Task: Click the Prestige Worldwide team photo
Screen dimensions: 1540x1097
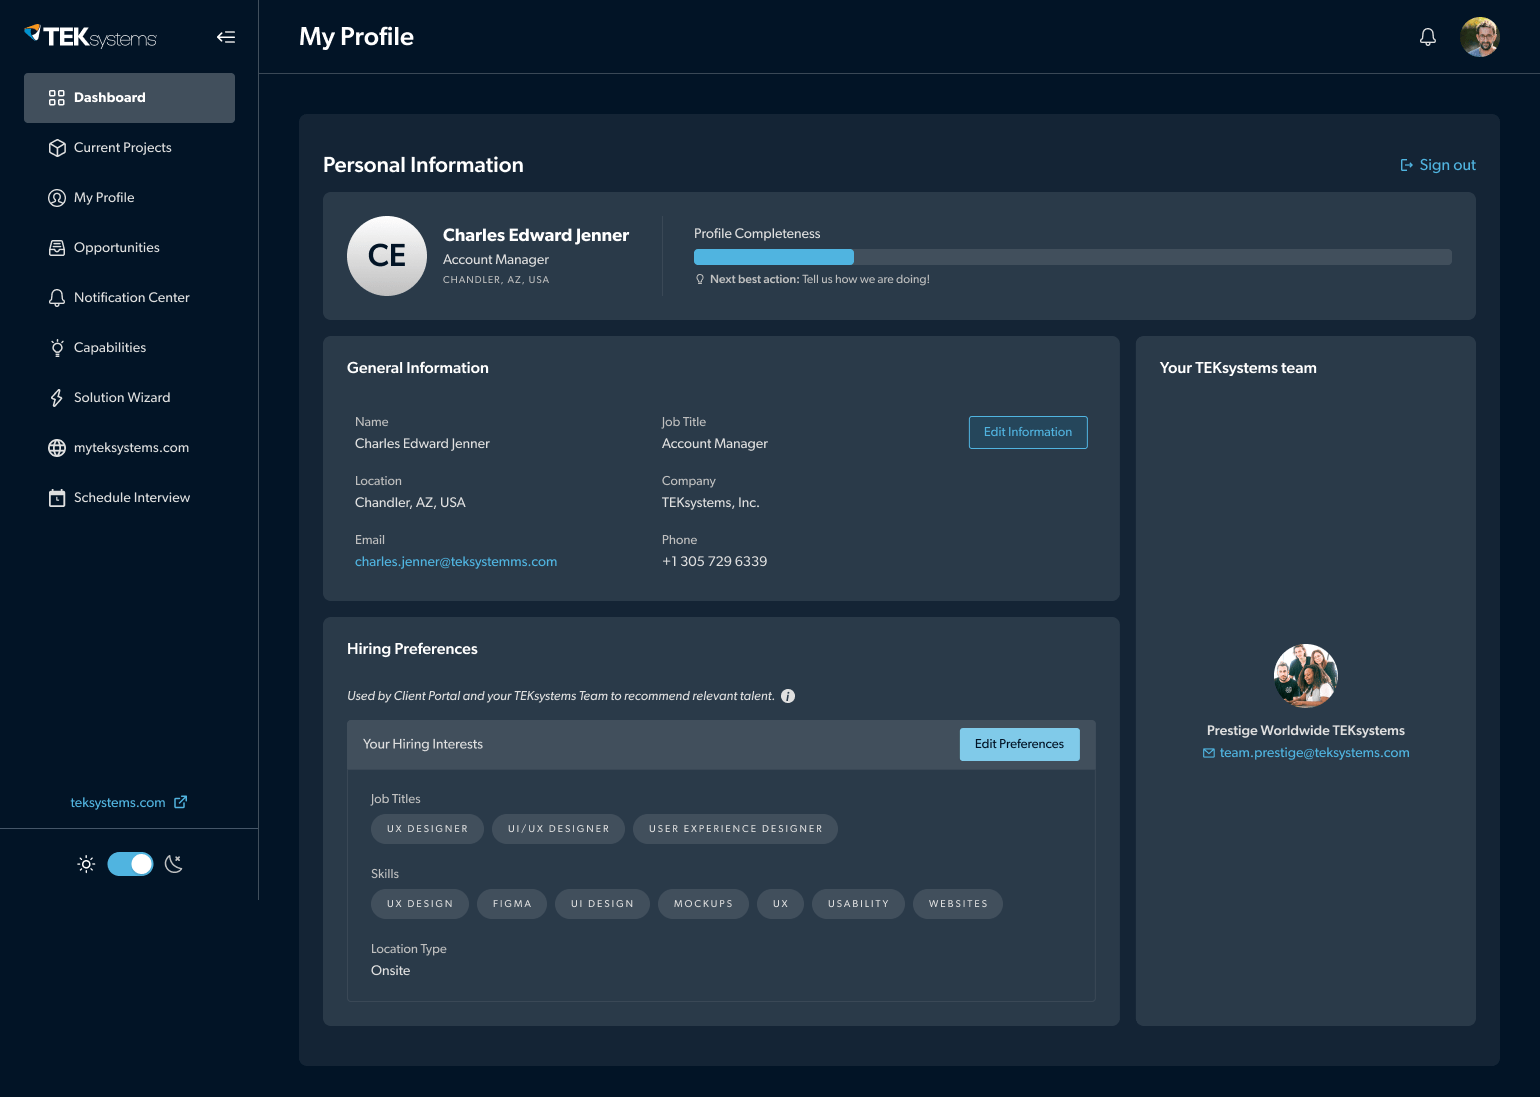Action: [x=1305, y=676]
